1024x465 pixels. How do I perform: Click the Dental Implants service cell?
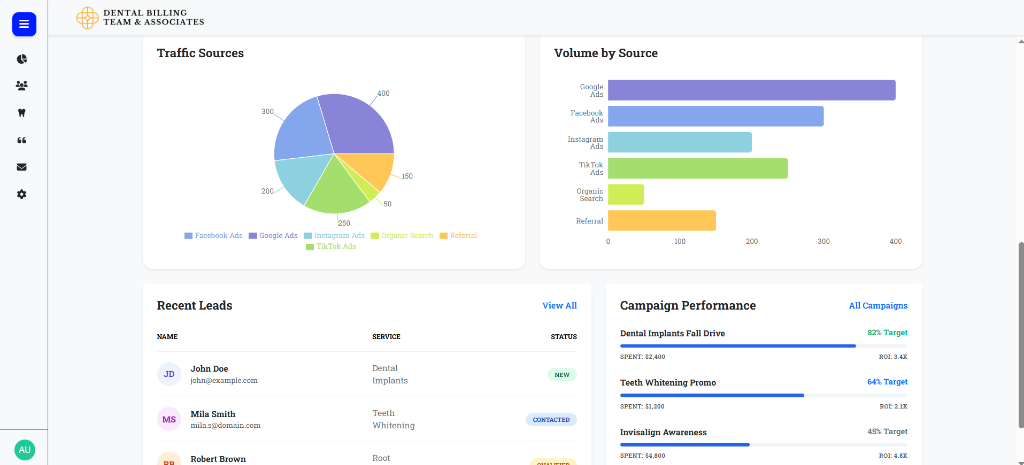[390, 374]
